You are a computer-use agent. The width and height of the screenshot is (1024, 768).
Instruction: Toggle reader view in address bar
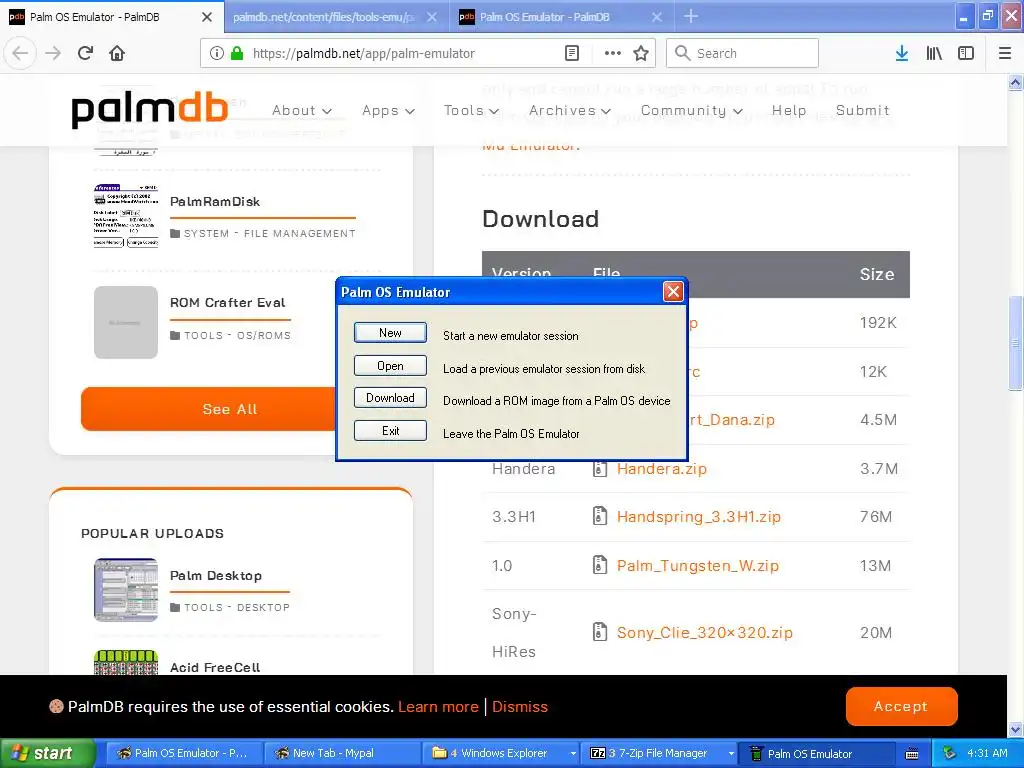coord(571,53)
